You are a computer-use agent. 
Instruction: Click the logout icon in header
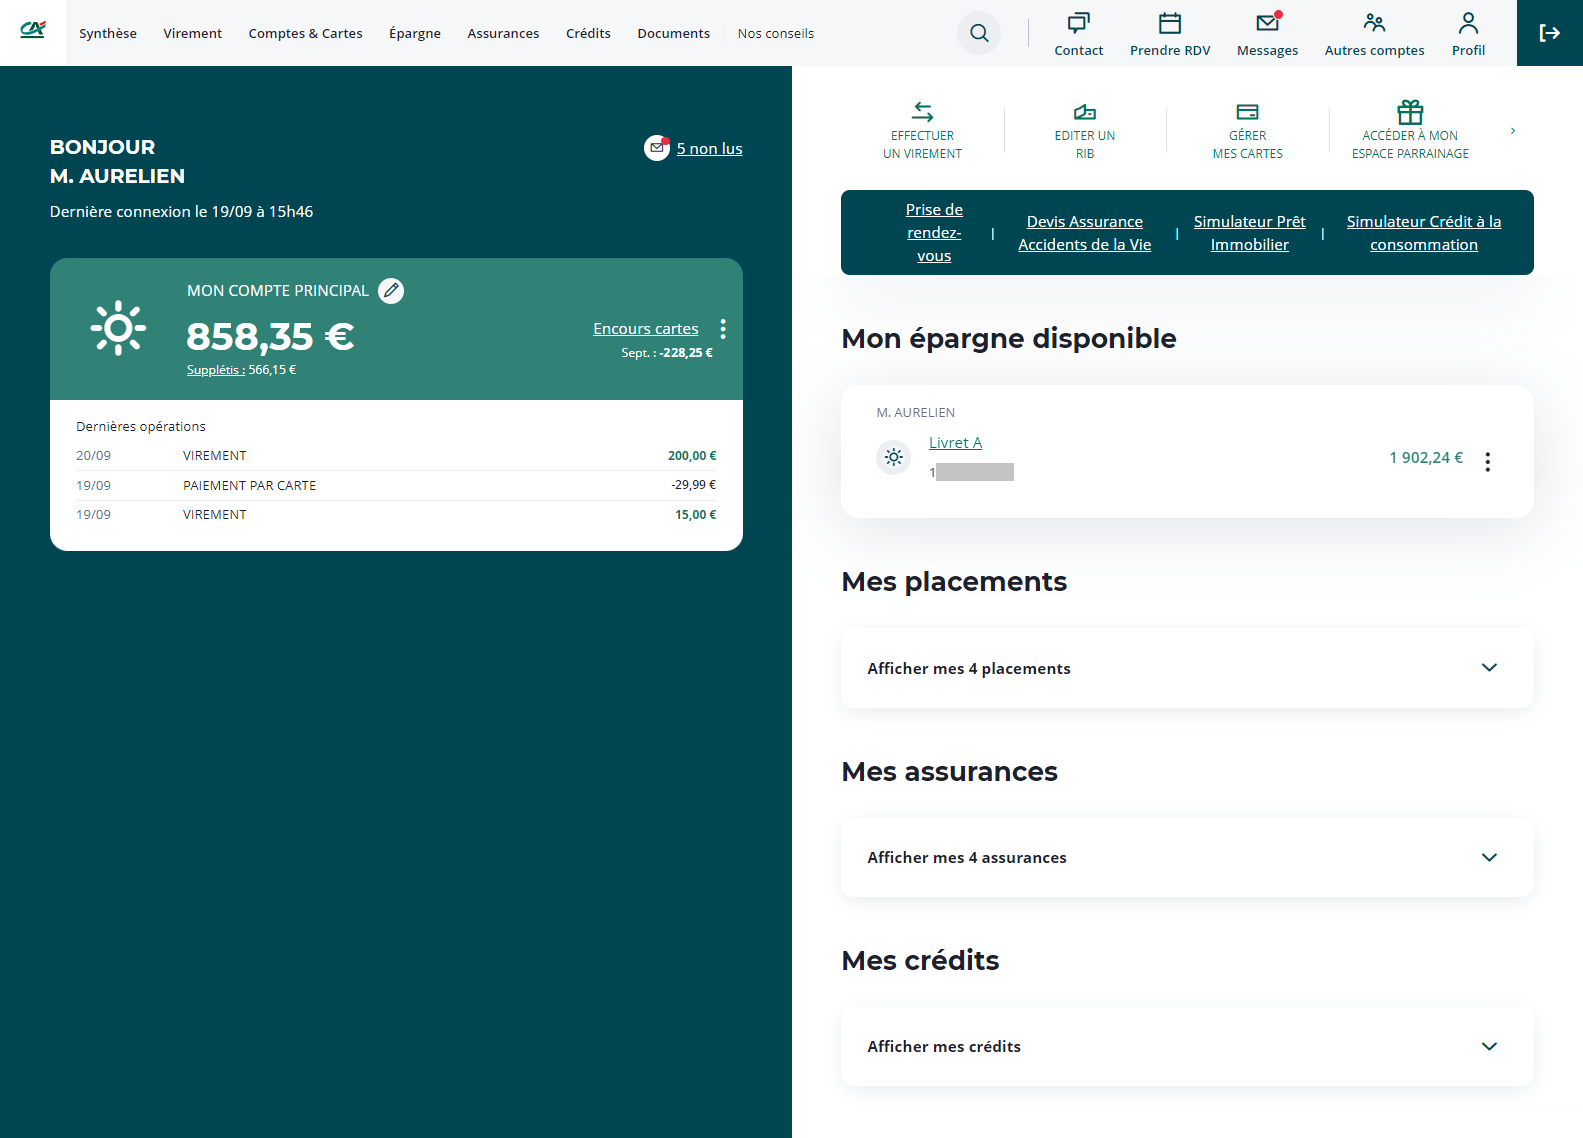pos(1549,33)
